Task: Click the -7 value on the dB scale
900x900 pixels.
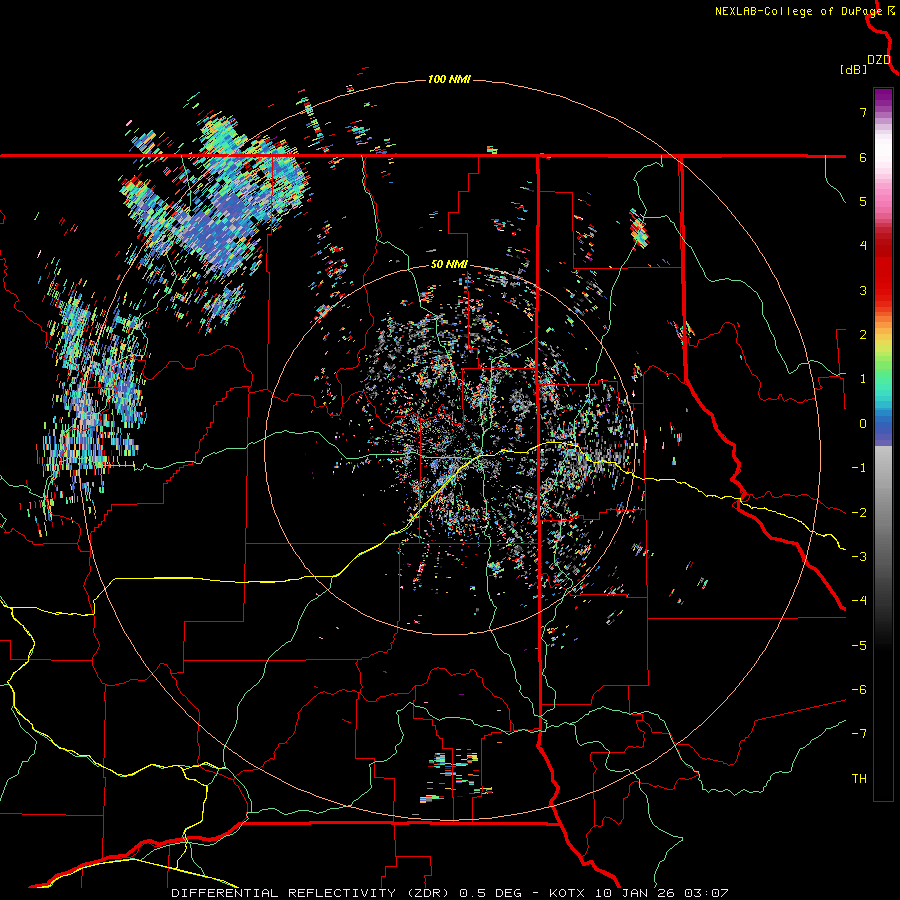Action: (x=859, y=734)
